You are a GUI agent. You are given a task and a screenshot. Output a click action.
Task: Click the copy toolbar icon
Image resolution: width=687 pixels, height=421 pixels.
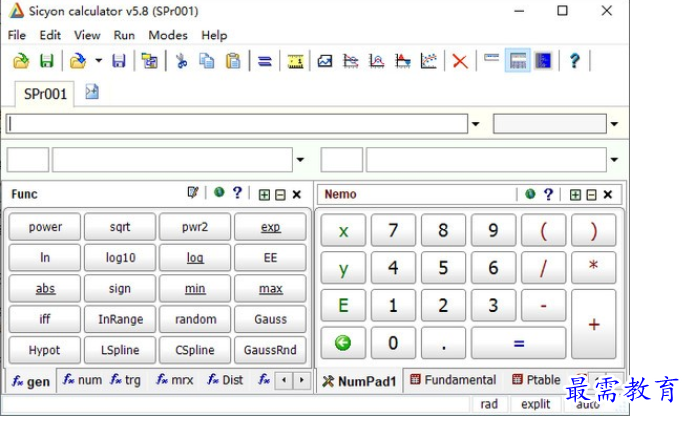click(207, 61)
